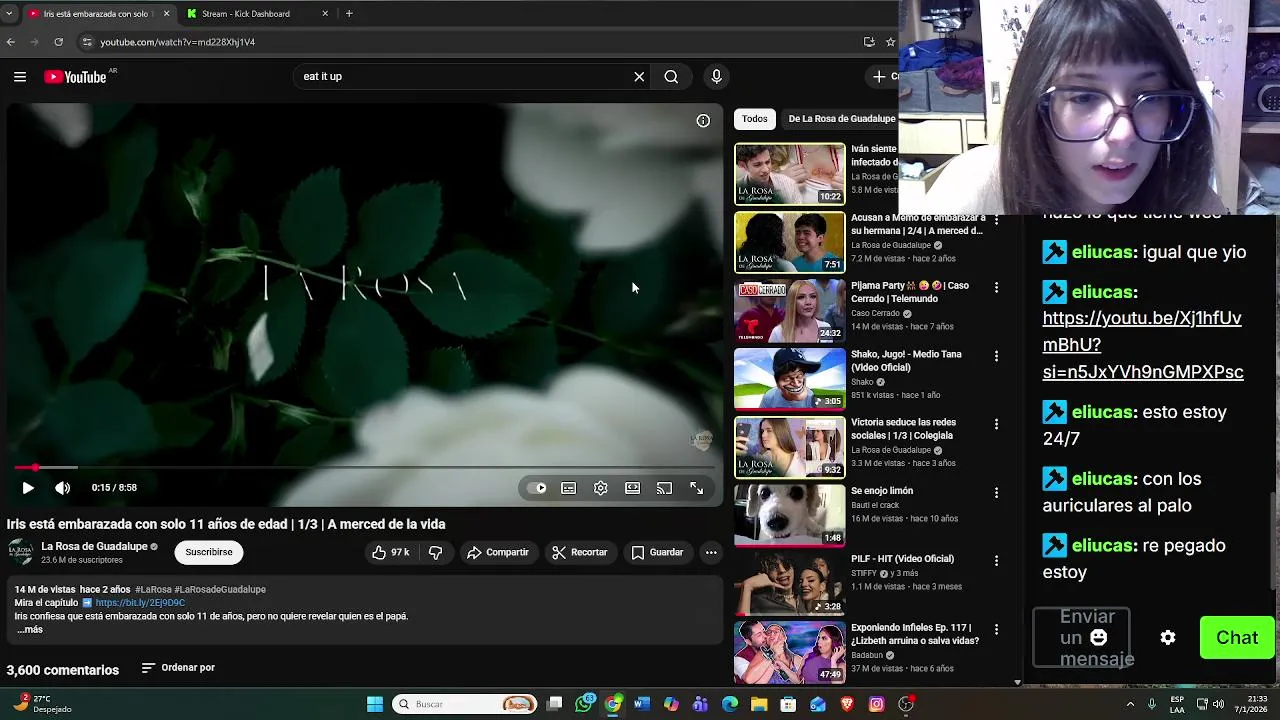Viewport: 1280px width, 720px height.
Task: Open options for PILF - HIT video
Action: tap(996, 560)
